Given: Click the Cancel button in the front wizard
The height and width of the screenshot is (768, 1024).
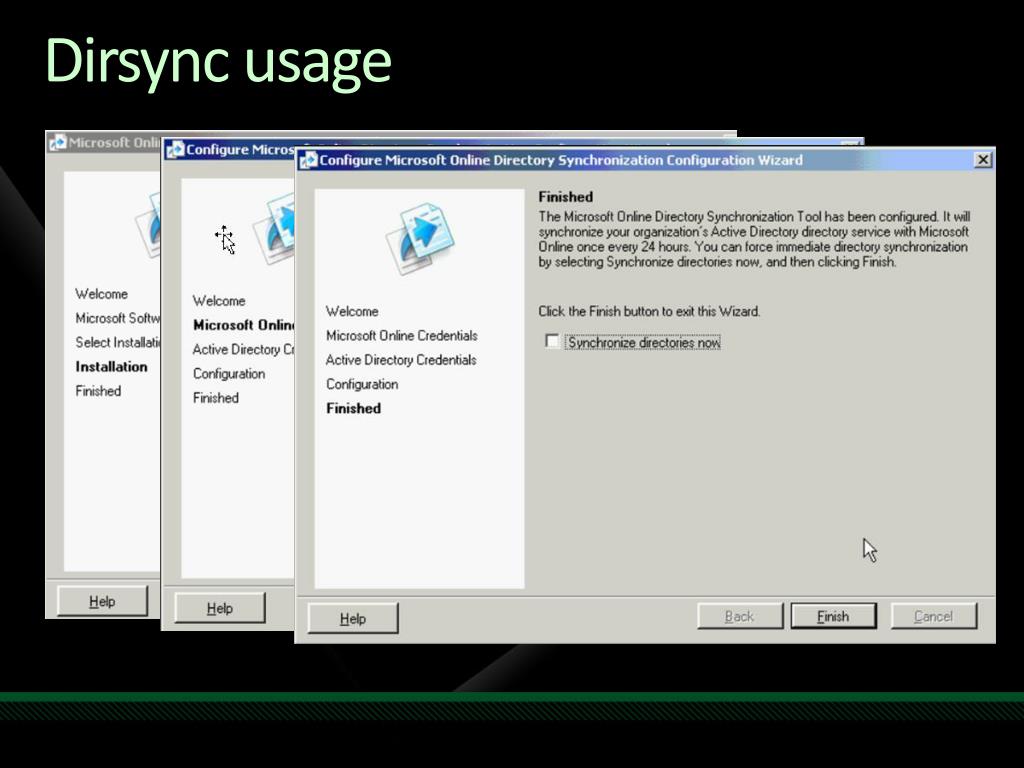Looking at the screenshot, I should (933, 616).
